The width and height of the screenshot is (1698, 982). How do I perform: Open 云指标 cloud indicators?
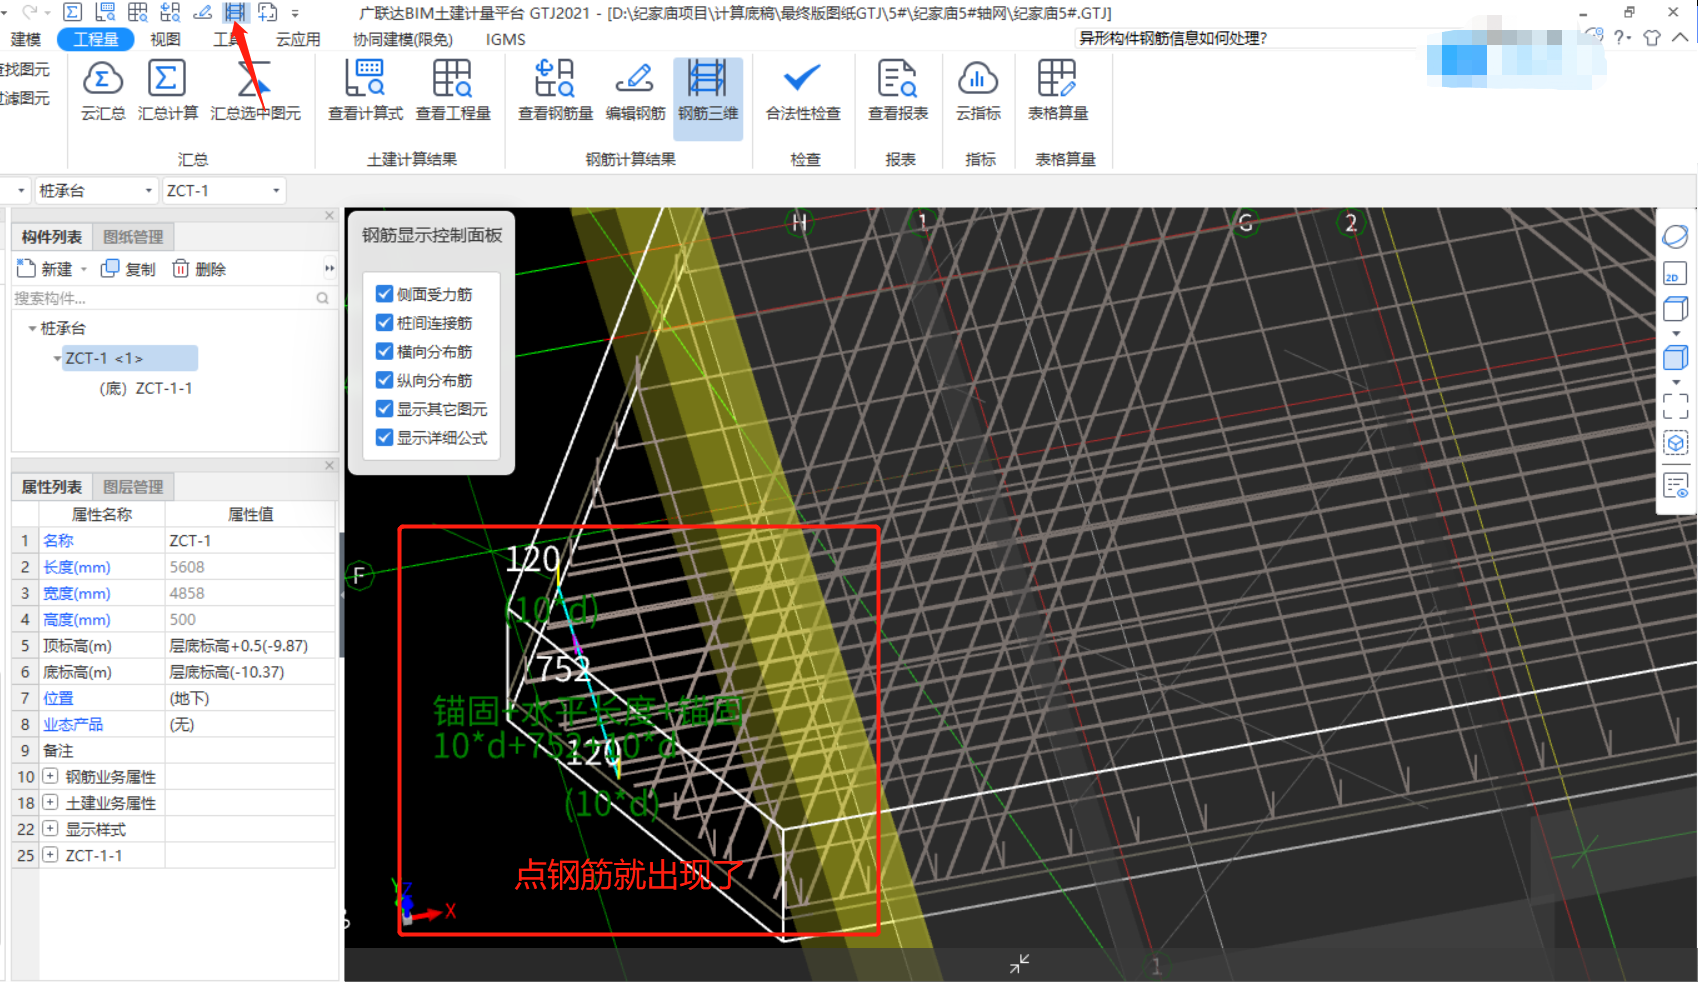(x=978, y=91)
